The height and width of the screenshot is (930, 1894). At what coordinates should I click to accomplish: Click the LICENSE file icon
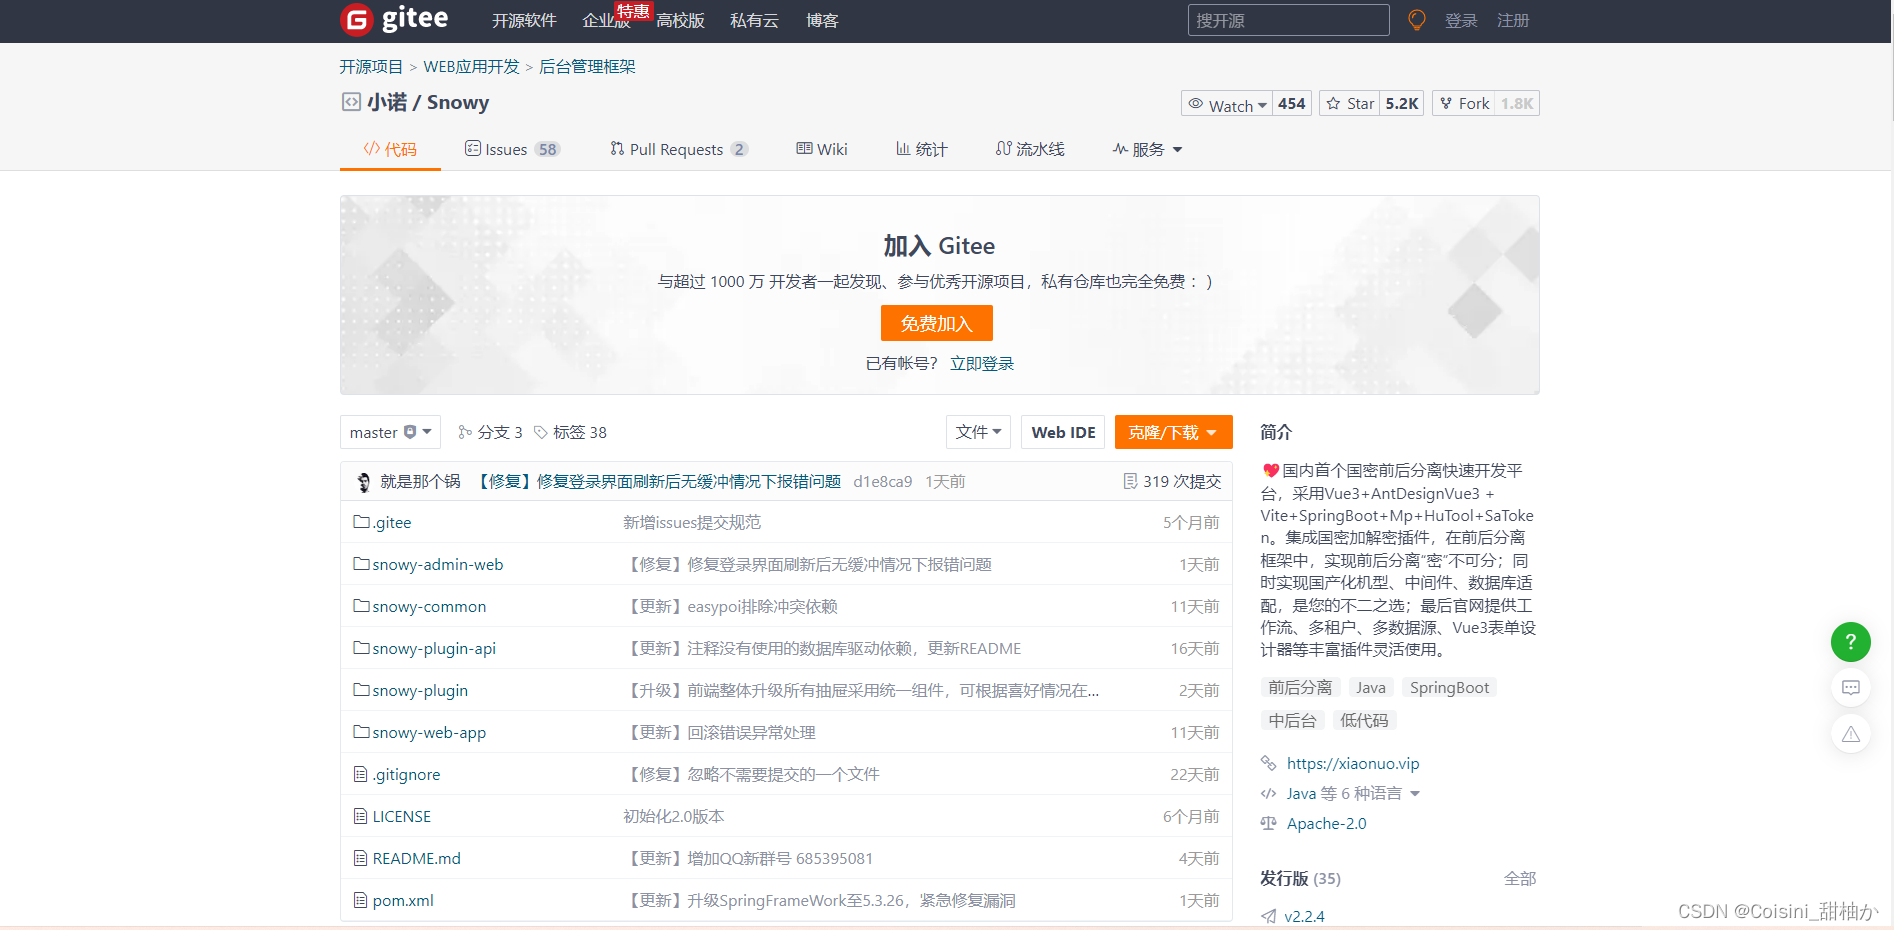361,816
